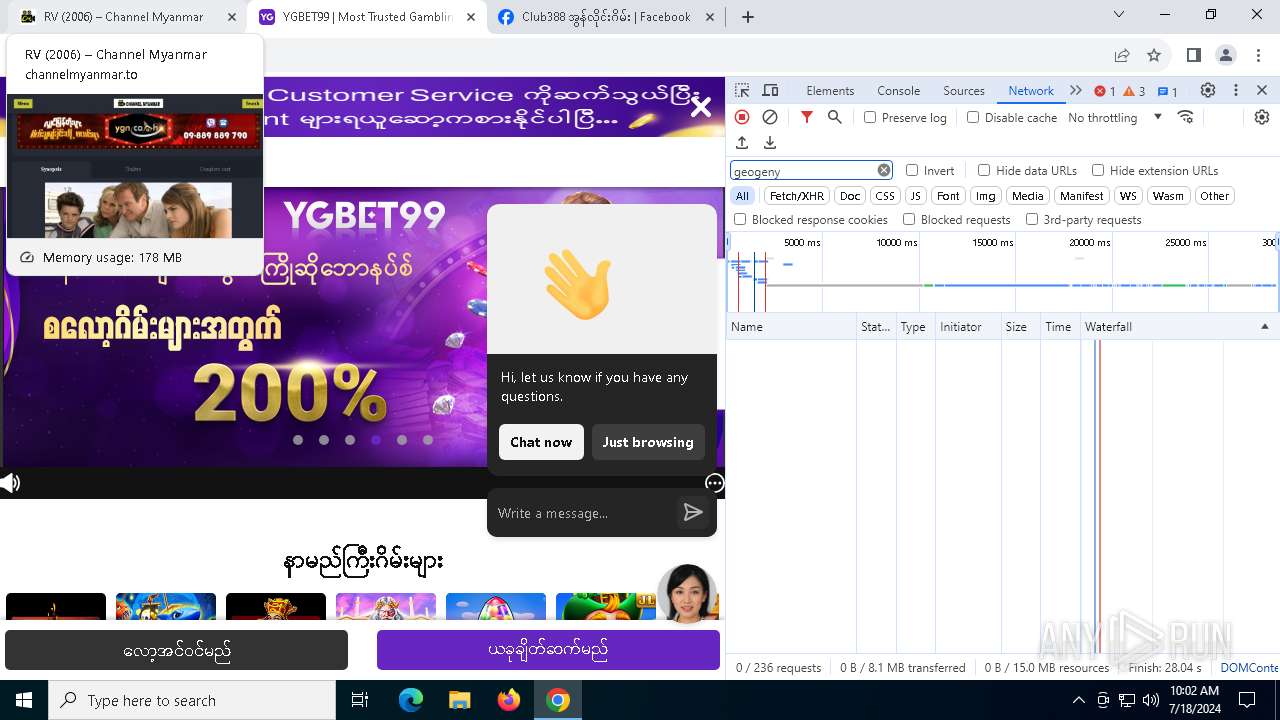This screenshot has height=720, width=1280.
Task: Check Hide extension URLs
Action: click(x=1098, y=170)
